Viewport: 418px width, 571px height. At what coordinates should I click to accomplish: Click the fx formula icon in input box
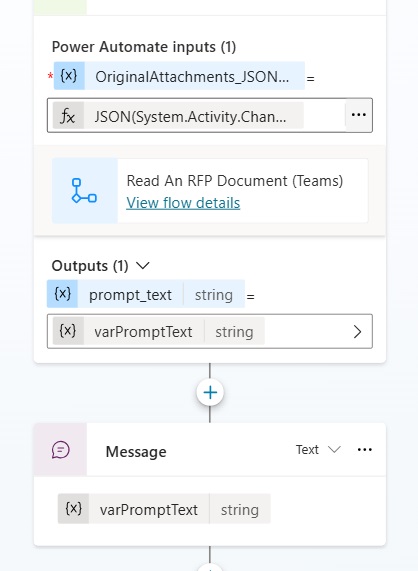[68, 115]
